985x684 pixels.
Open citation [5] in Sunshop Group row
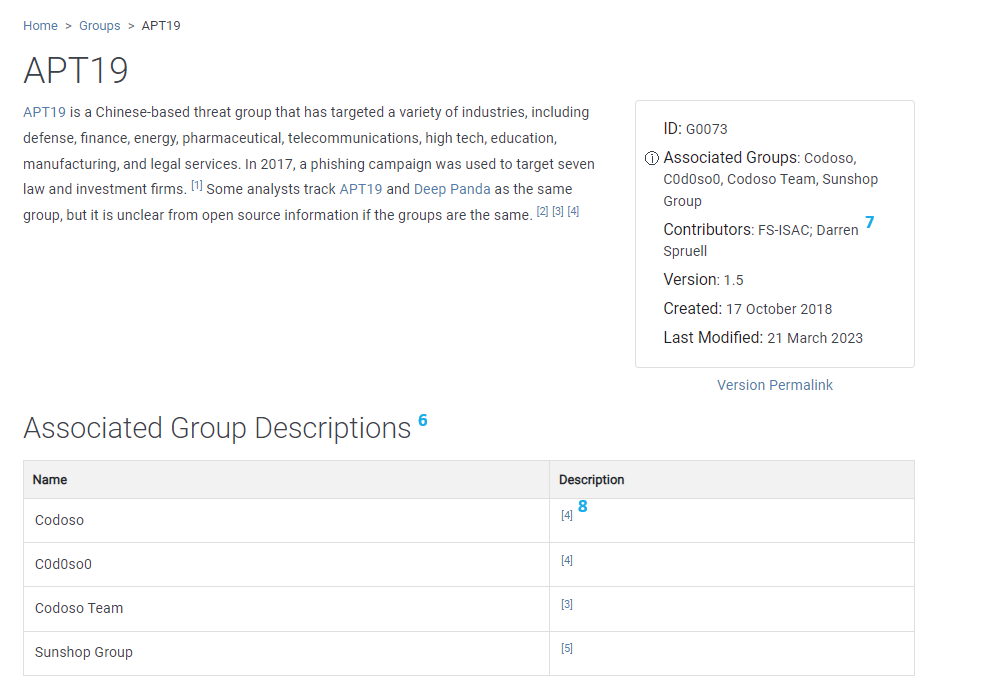(x=567, y=648)
